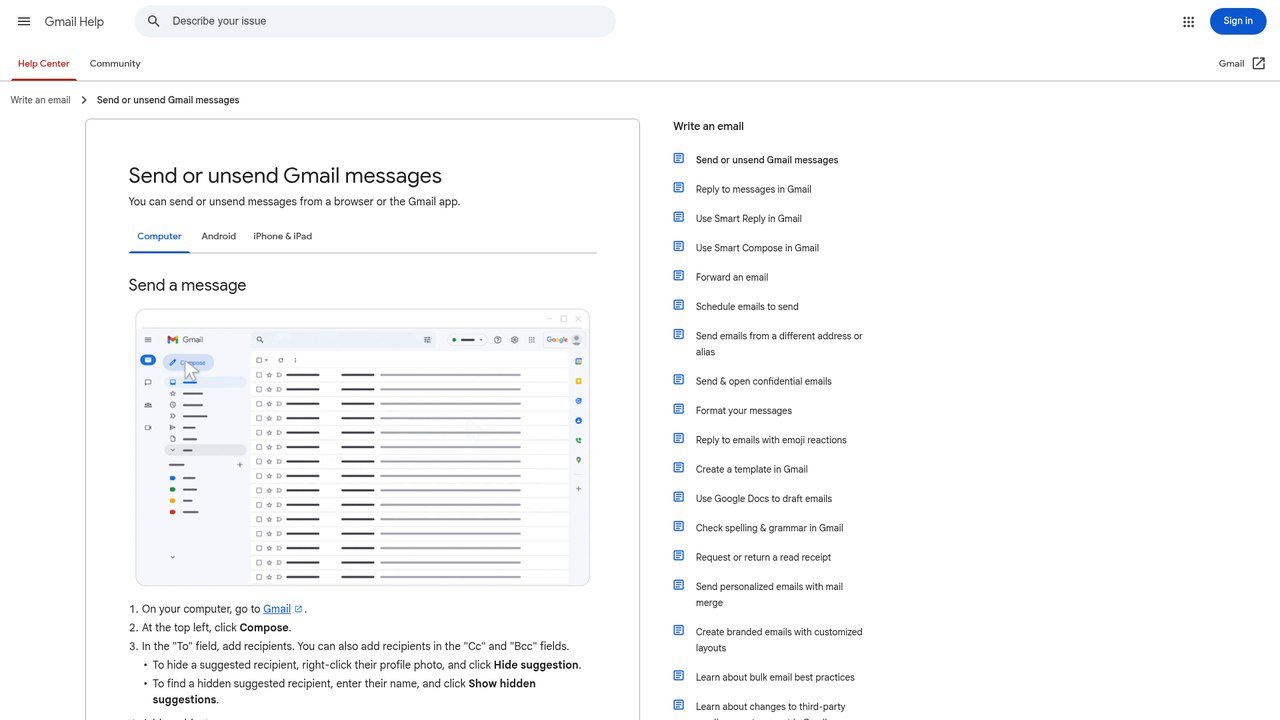Open Send & open confidential emails article

pos(764,381)
